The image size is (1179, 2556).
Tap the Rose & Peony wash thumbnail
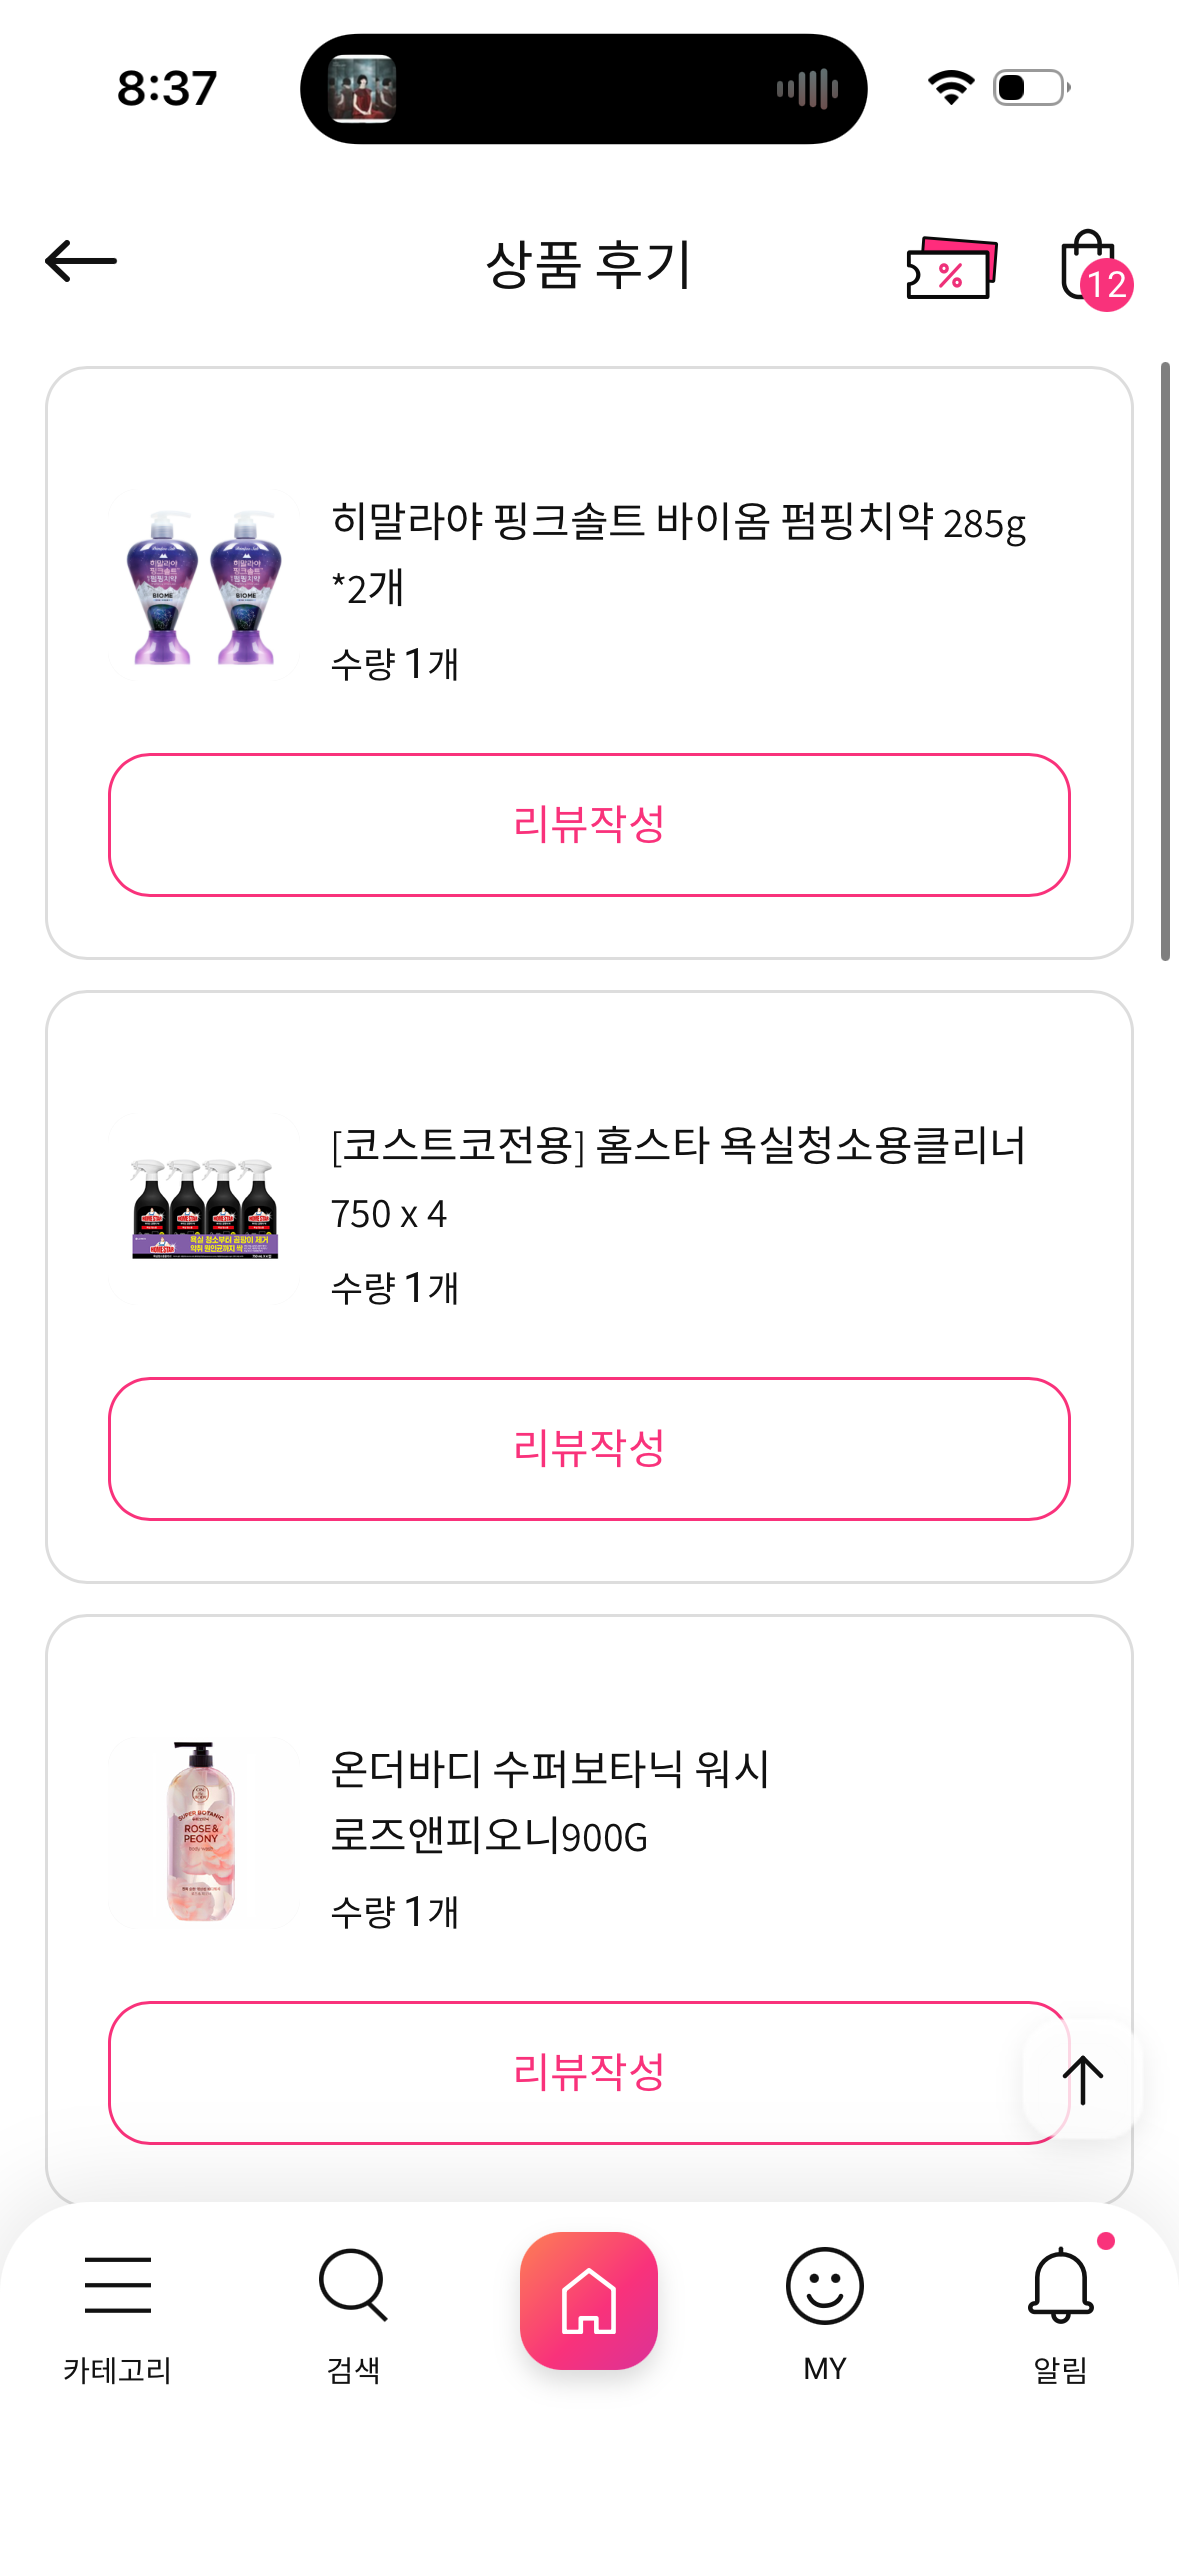202,1832
